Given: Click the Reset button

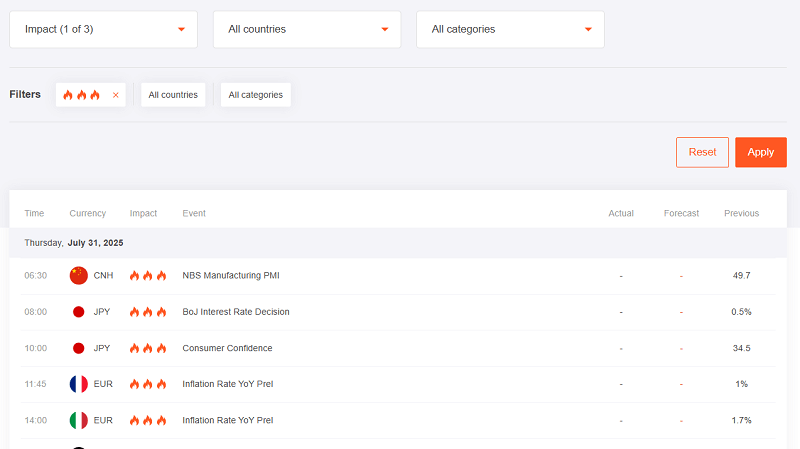Looking at the screenshot, I should pyautogui.click(x=702, y=152).
